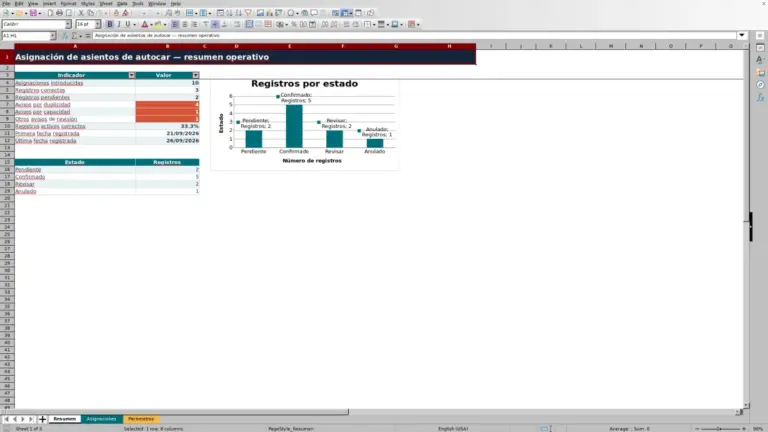768x432 pixels.
Task: Open the sidebar Styles panel icon
Action: (760, 60)
